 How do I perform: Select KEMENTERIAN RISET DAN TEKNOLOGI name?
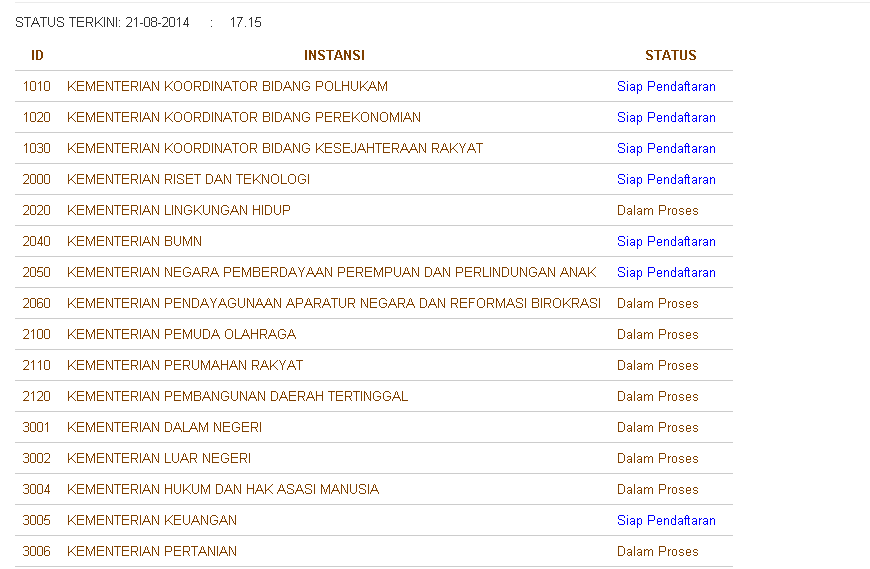pyautogui.click(x=188, y=180)
